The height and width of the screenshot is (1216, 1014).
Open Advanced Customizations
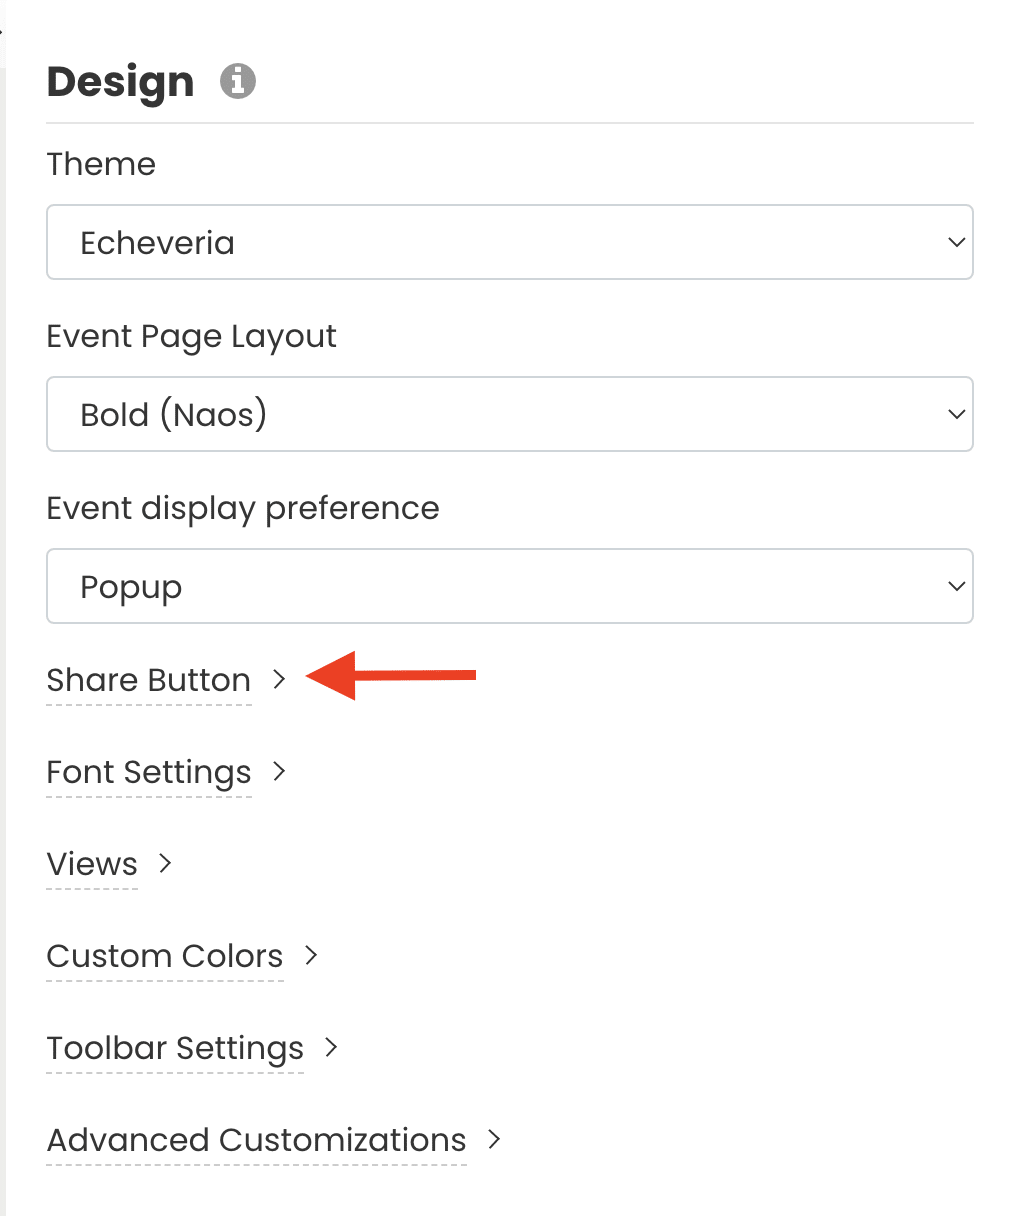(256, 1140)
